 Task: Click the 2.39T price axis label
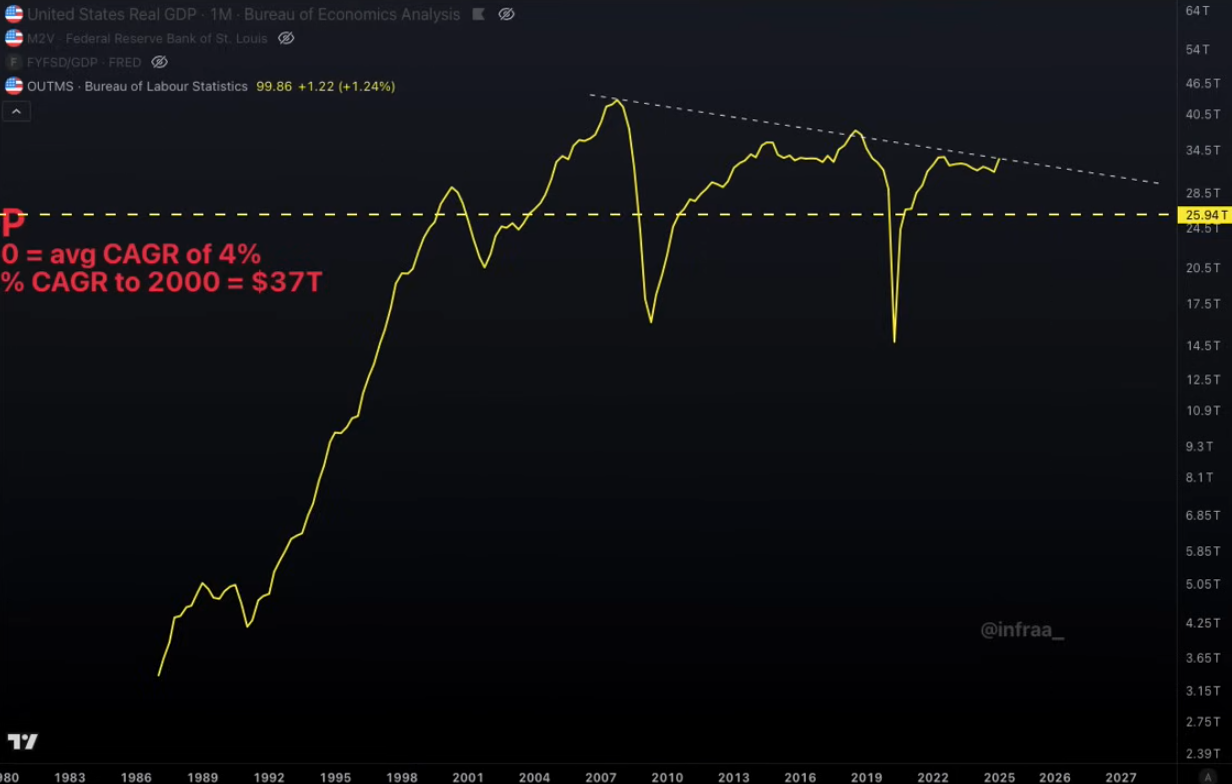(1201, 755)
